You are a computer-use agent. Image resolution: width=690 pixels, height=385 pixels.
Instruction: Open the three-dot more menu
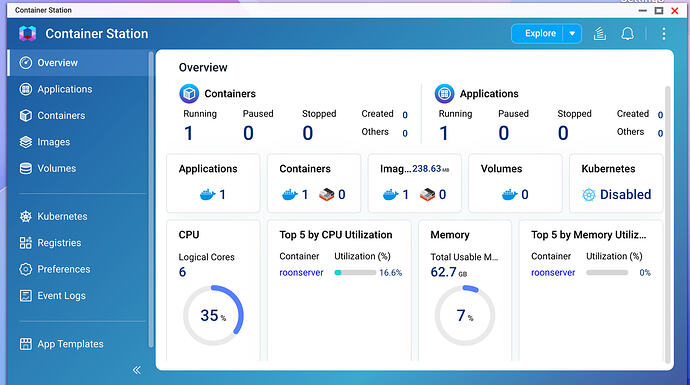point(664,33)
